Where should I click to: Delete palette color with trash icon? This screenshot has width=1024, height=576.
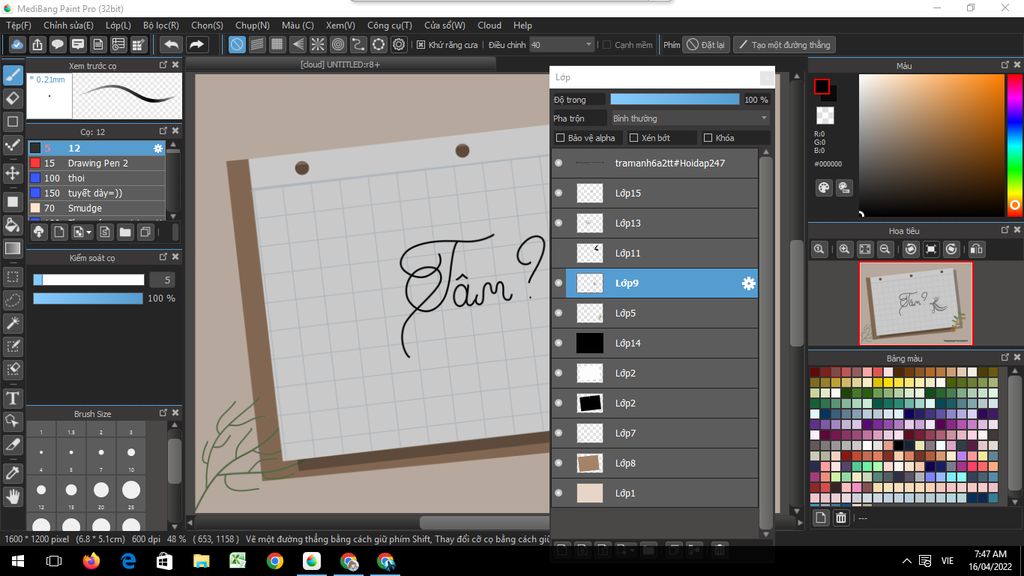coord(840,518)
